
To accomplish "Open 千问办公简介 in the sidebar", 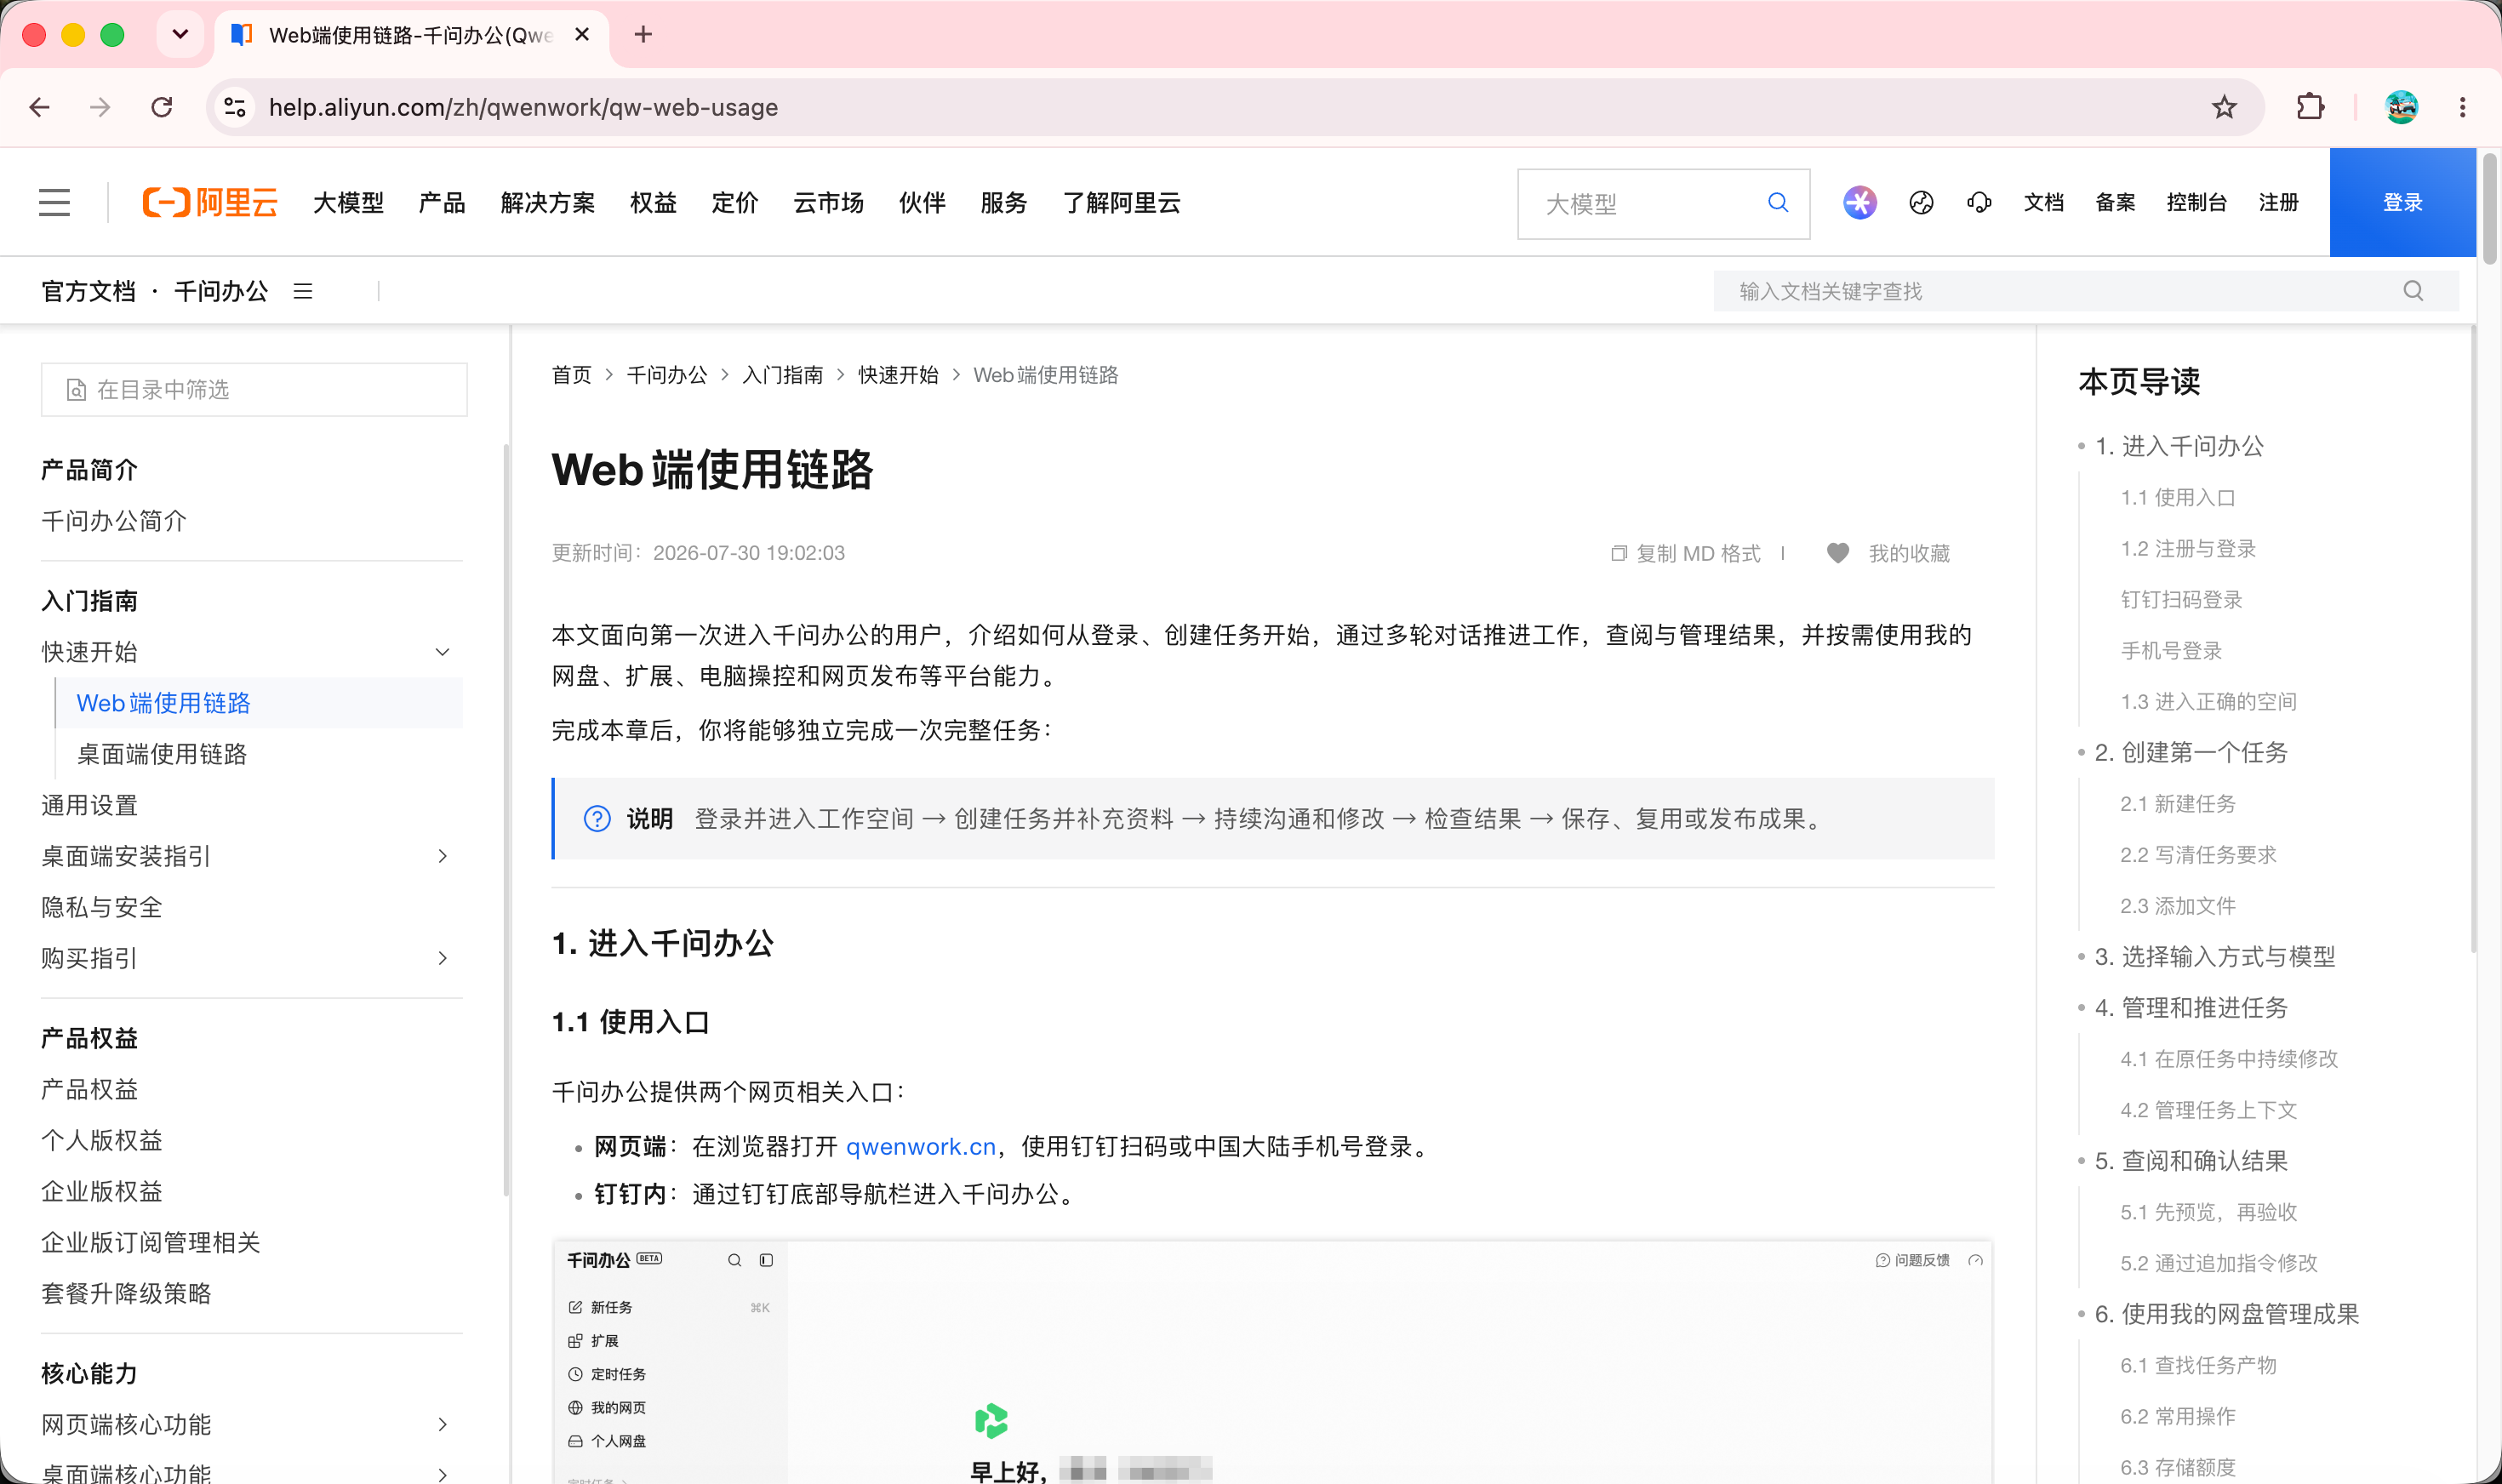I will (x=114, y=521).
